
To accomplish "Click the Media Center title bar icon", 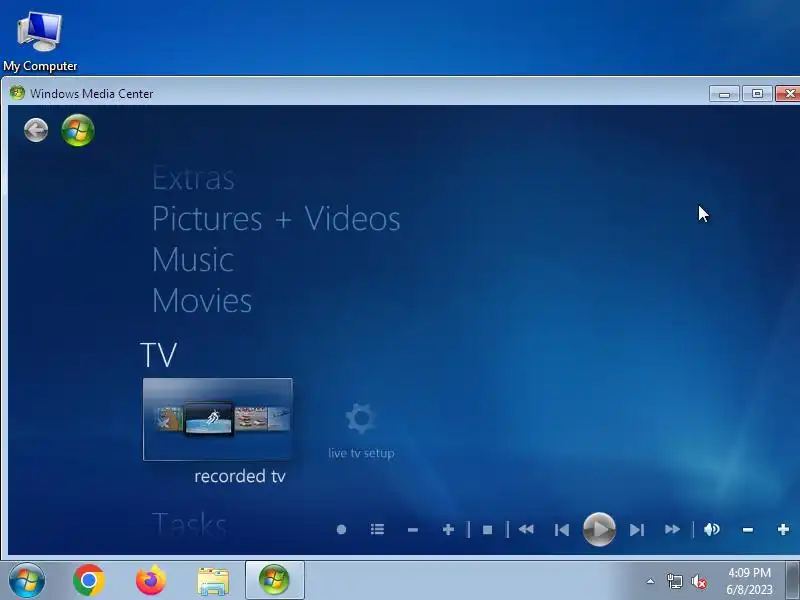I will (x=17, y=93).
